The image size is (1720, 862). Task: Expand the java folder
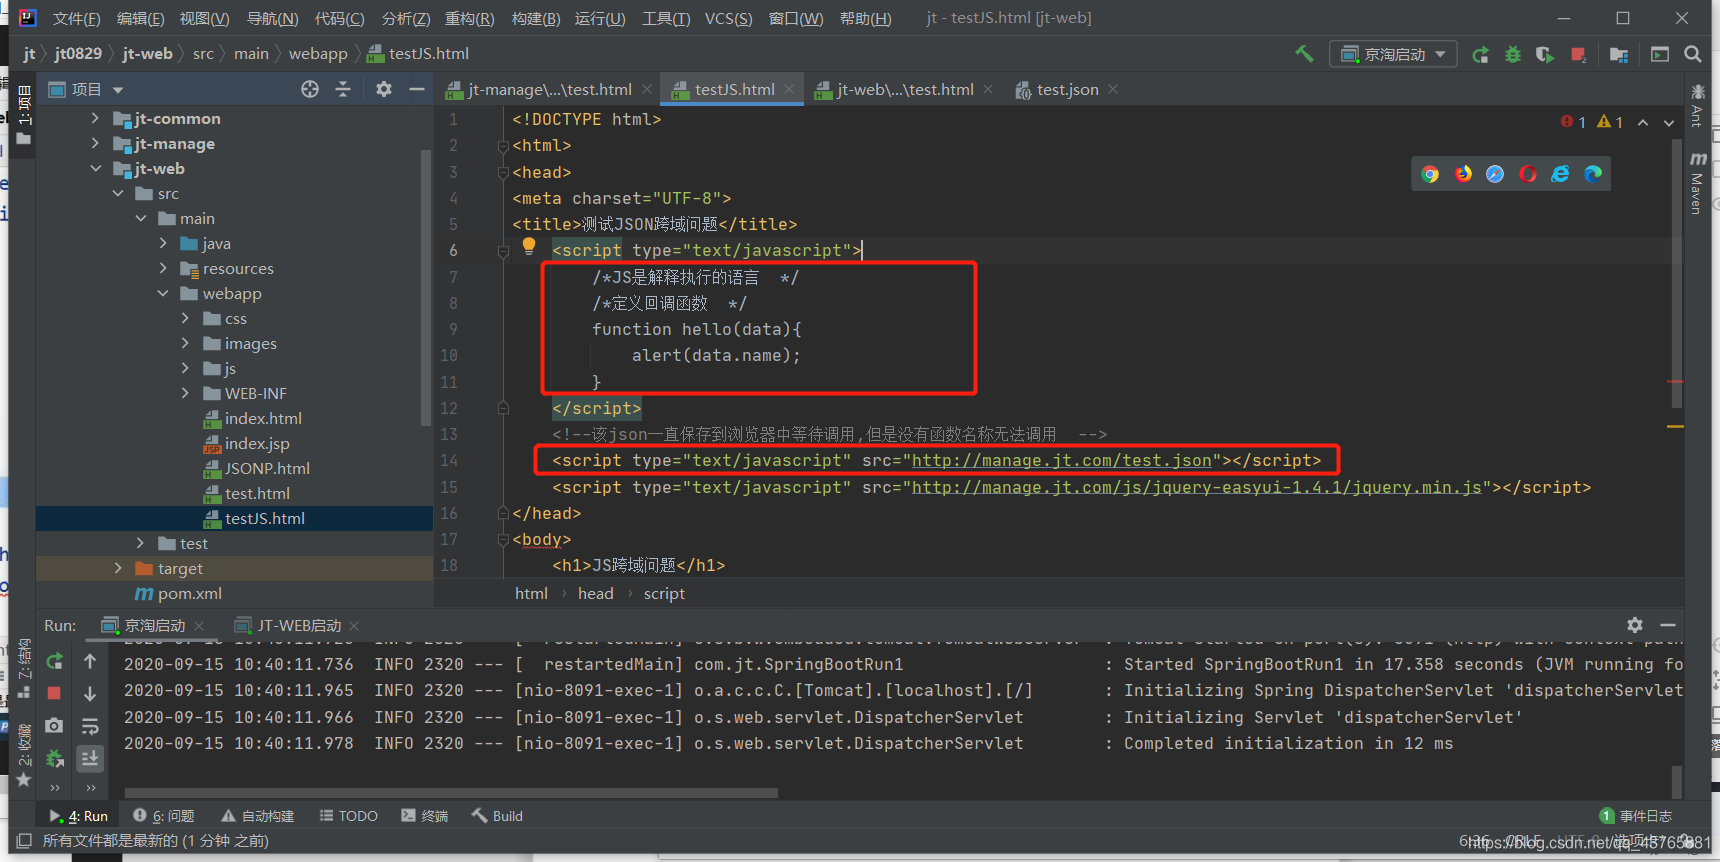click(x=163, y=243)
